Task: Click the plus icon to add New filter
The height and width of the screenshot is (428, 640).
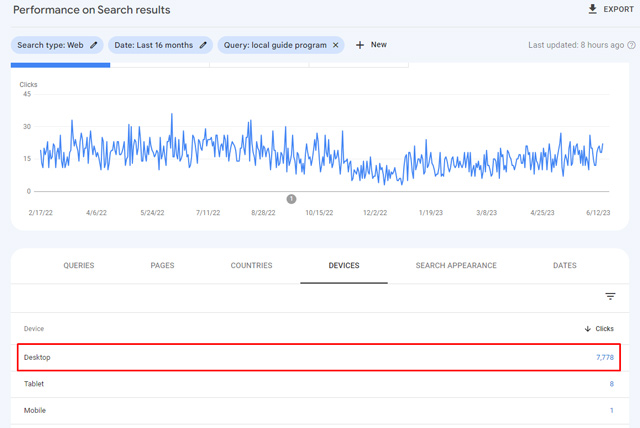Action: click(360, 45)
